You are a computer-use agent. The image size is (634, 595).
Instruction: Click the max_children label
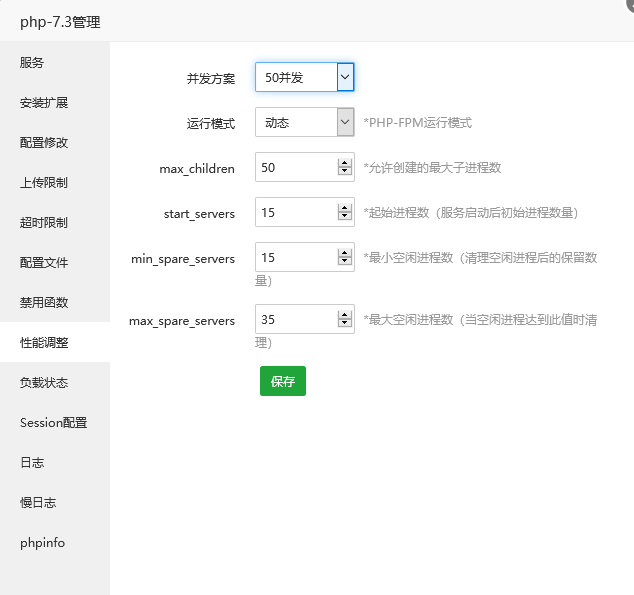tap(197, 169)
